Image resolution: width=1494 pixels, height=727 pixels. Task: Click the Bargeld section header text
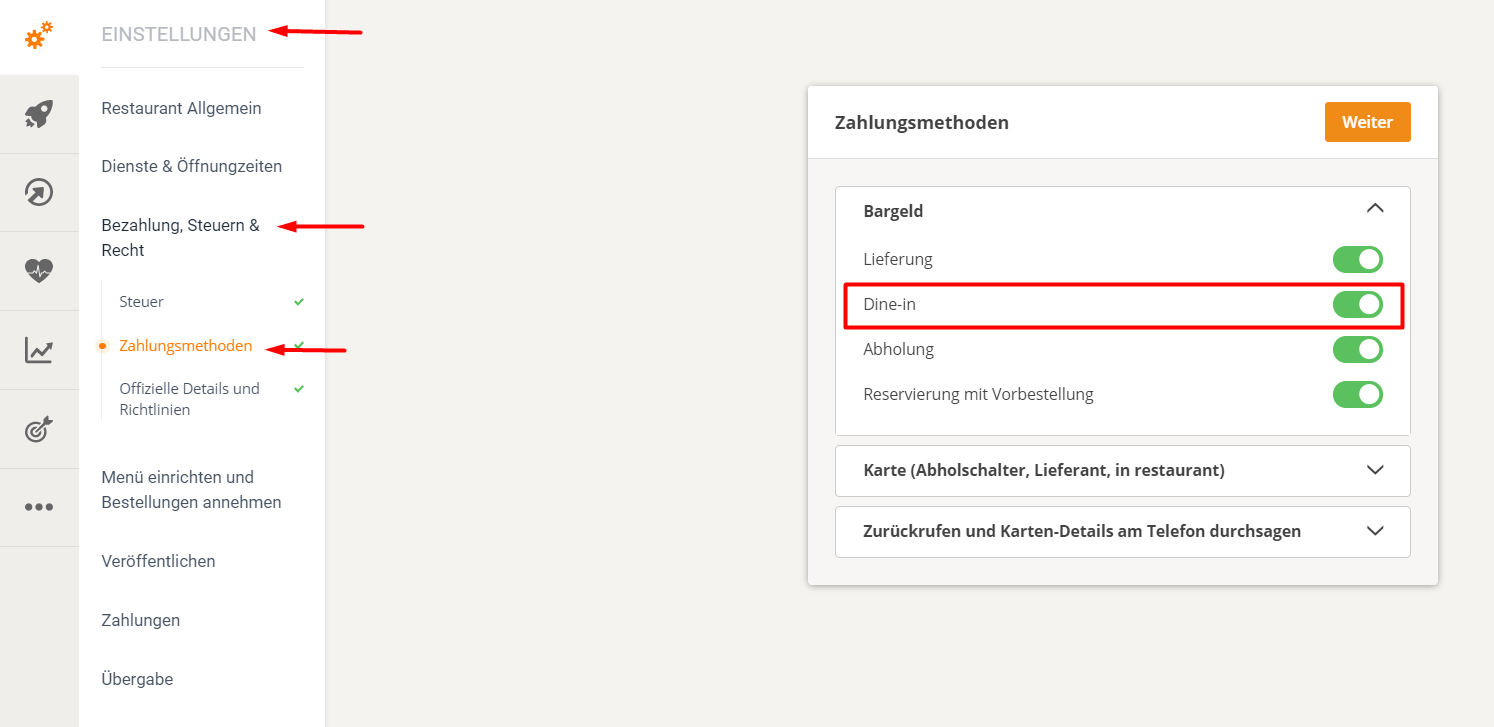(893, 211)
